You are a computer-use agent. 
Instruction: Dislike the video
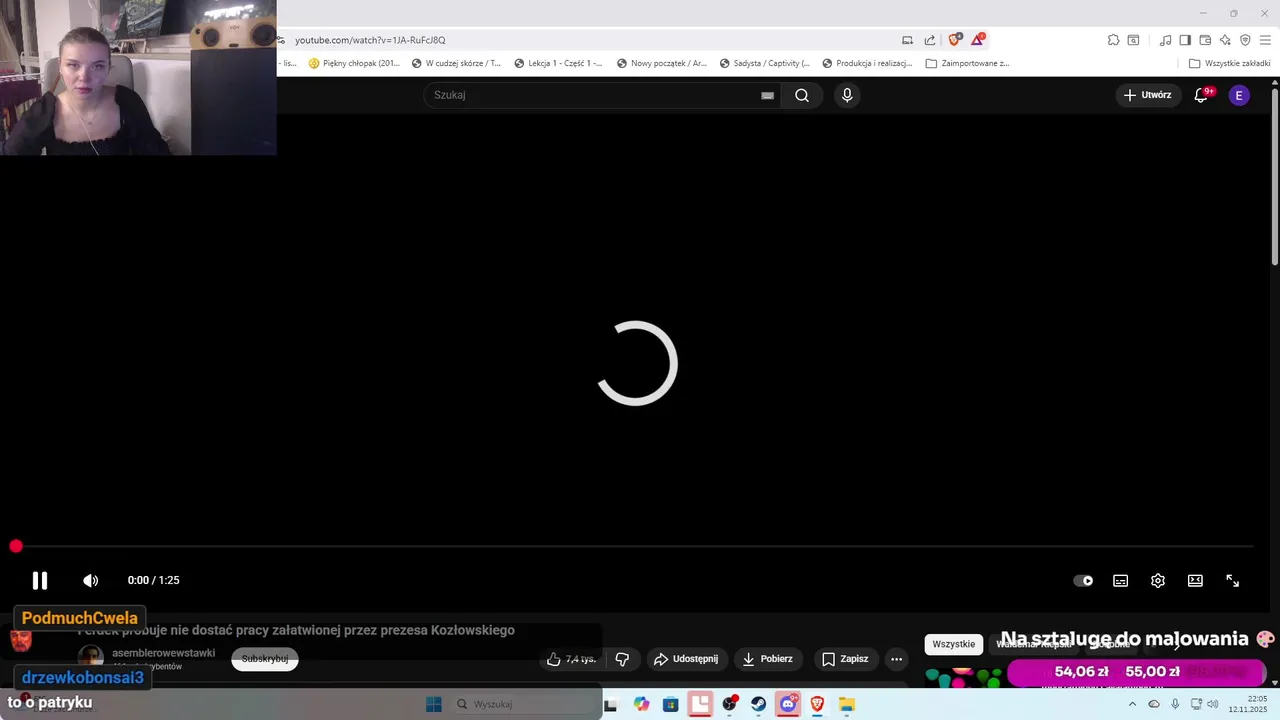coord(622,659)
